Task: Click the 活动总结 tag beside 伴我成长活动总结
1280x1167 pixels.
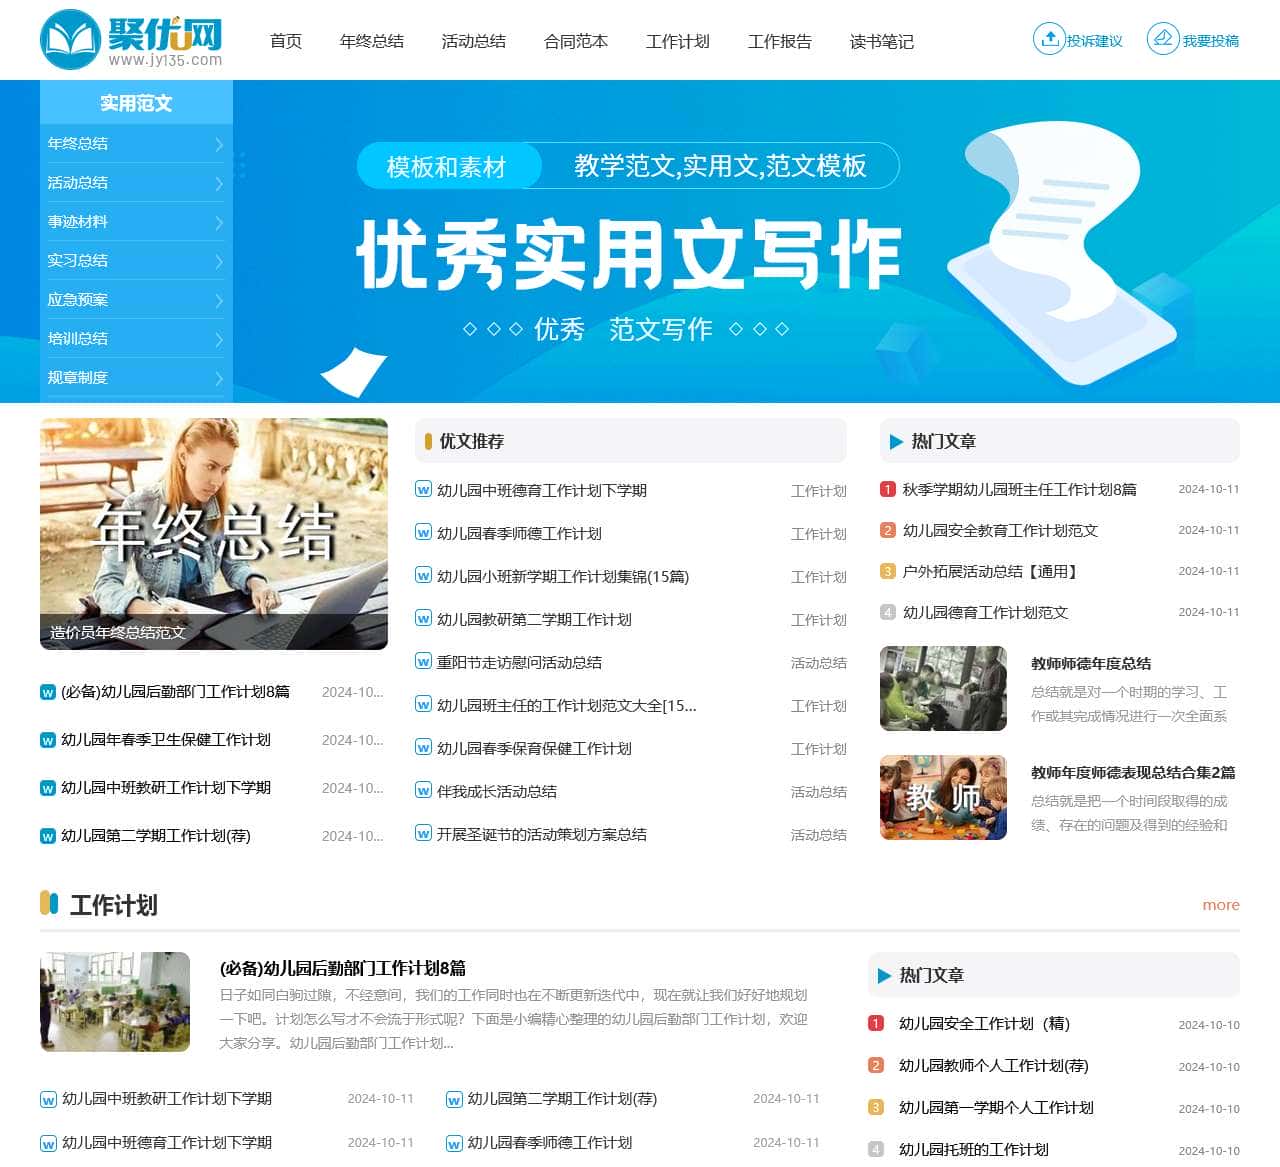Action: click(x=818, y=792)
